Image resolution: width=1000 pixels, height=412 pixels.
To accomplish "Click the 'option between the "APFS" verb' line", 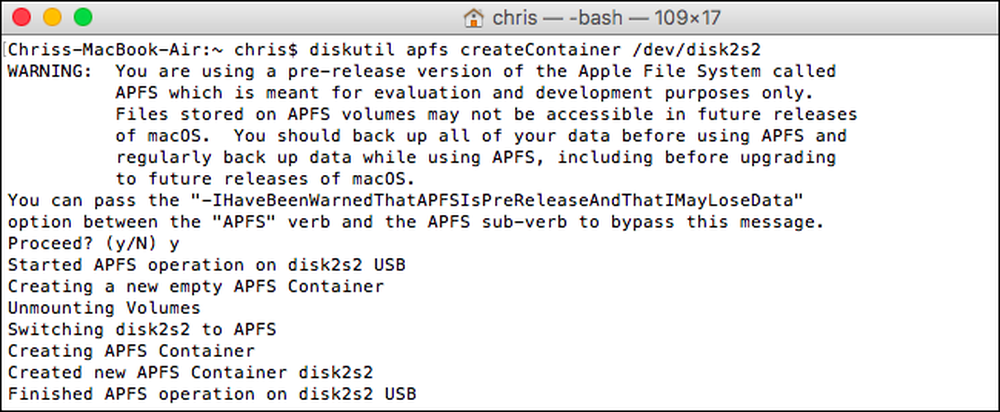I will pos(416,223).
